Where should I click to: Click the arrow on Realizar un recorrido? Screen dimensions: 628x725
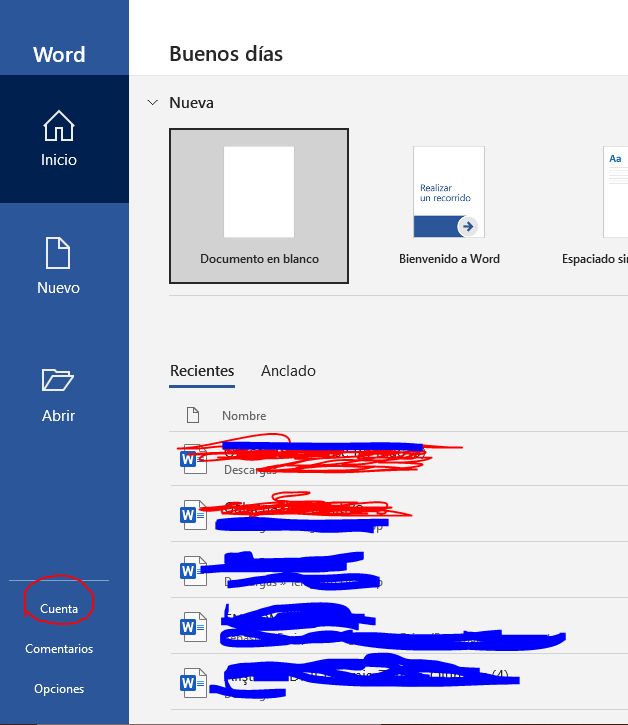tap(468, 227)
